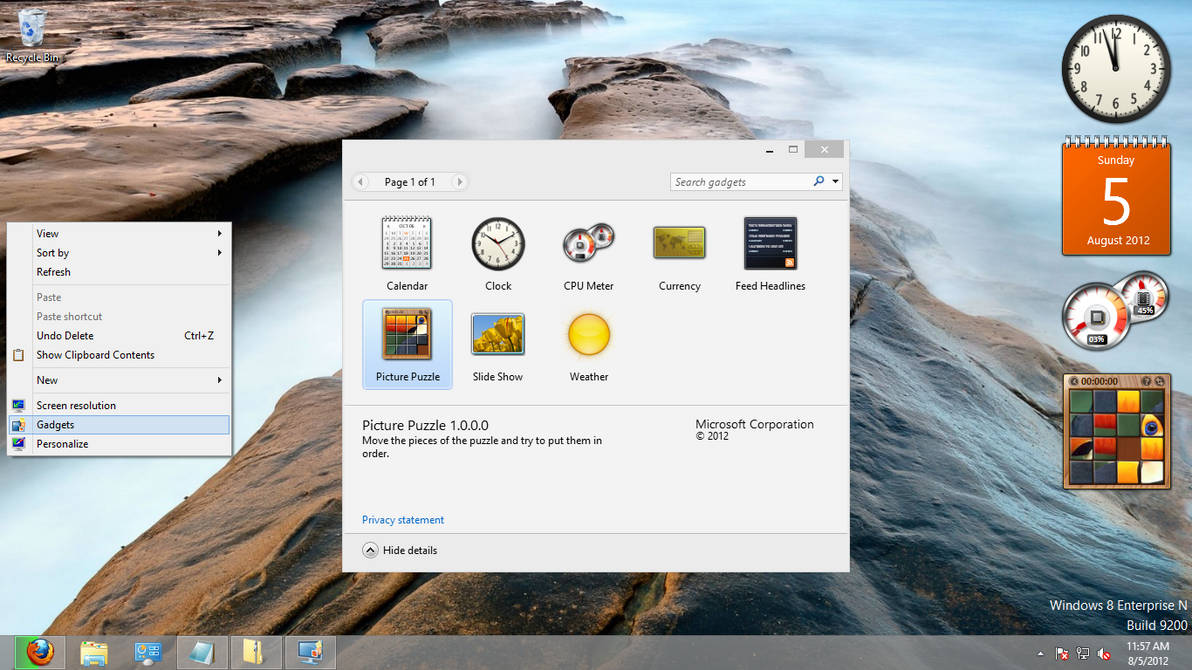Viewport: 1192px width, 670px height.
Task: Go to the previous gadget page arrow
Action: click(x=361, y=182)
